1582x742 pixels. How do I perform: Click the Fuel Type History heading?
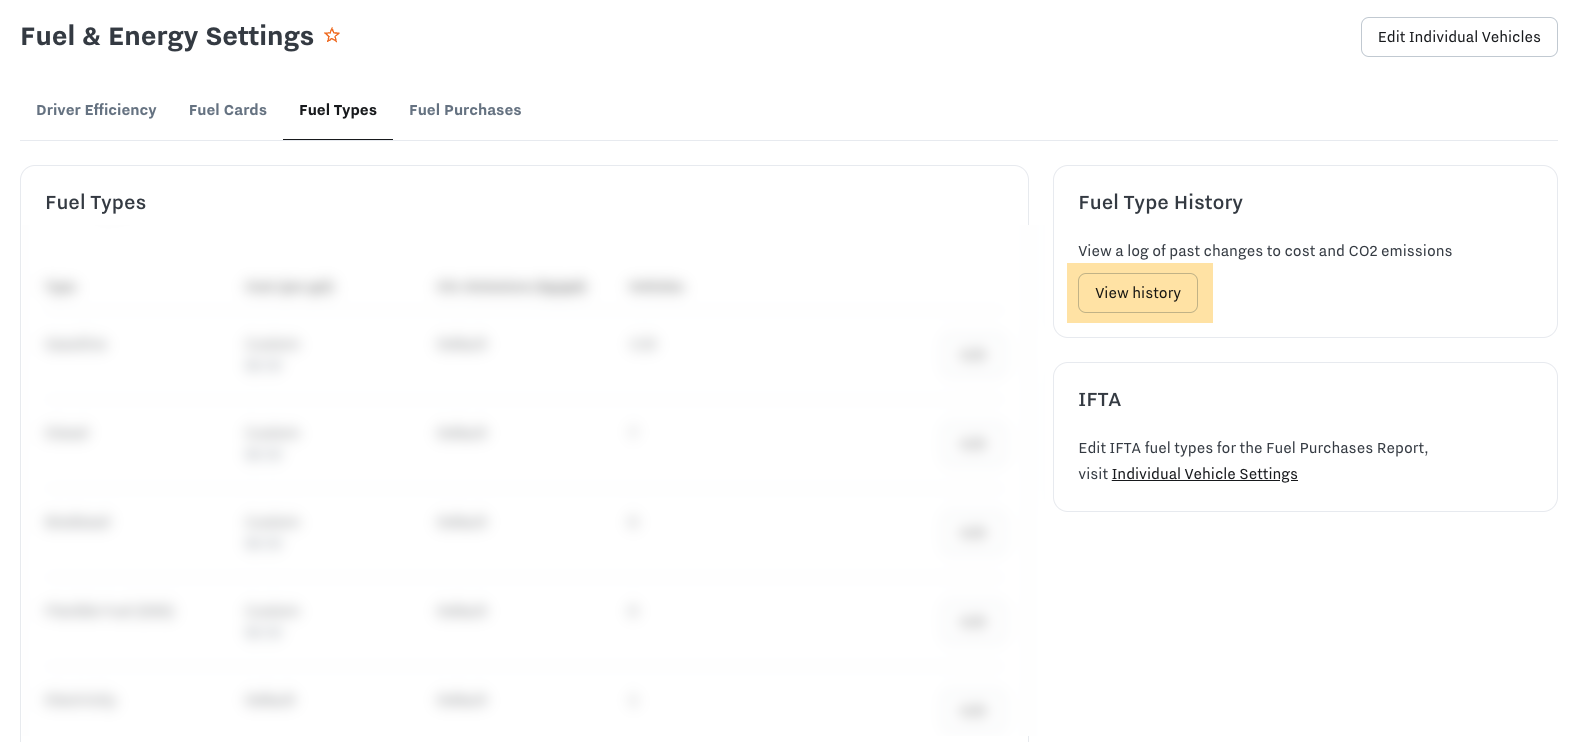(1160, 203)
